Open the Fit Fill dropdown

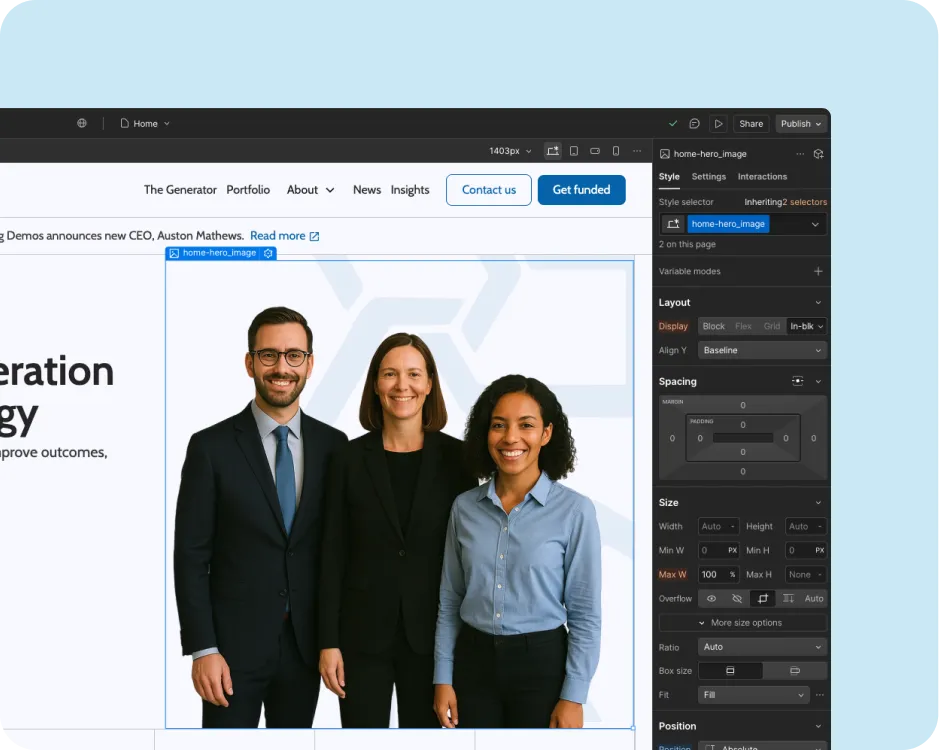[753, 695]
